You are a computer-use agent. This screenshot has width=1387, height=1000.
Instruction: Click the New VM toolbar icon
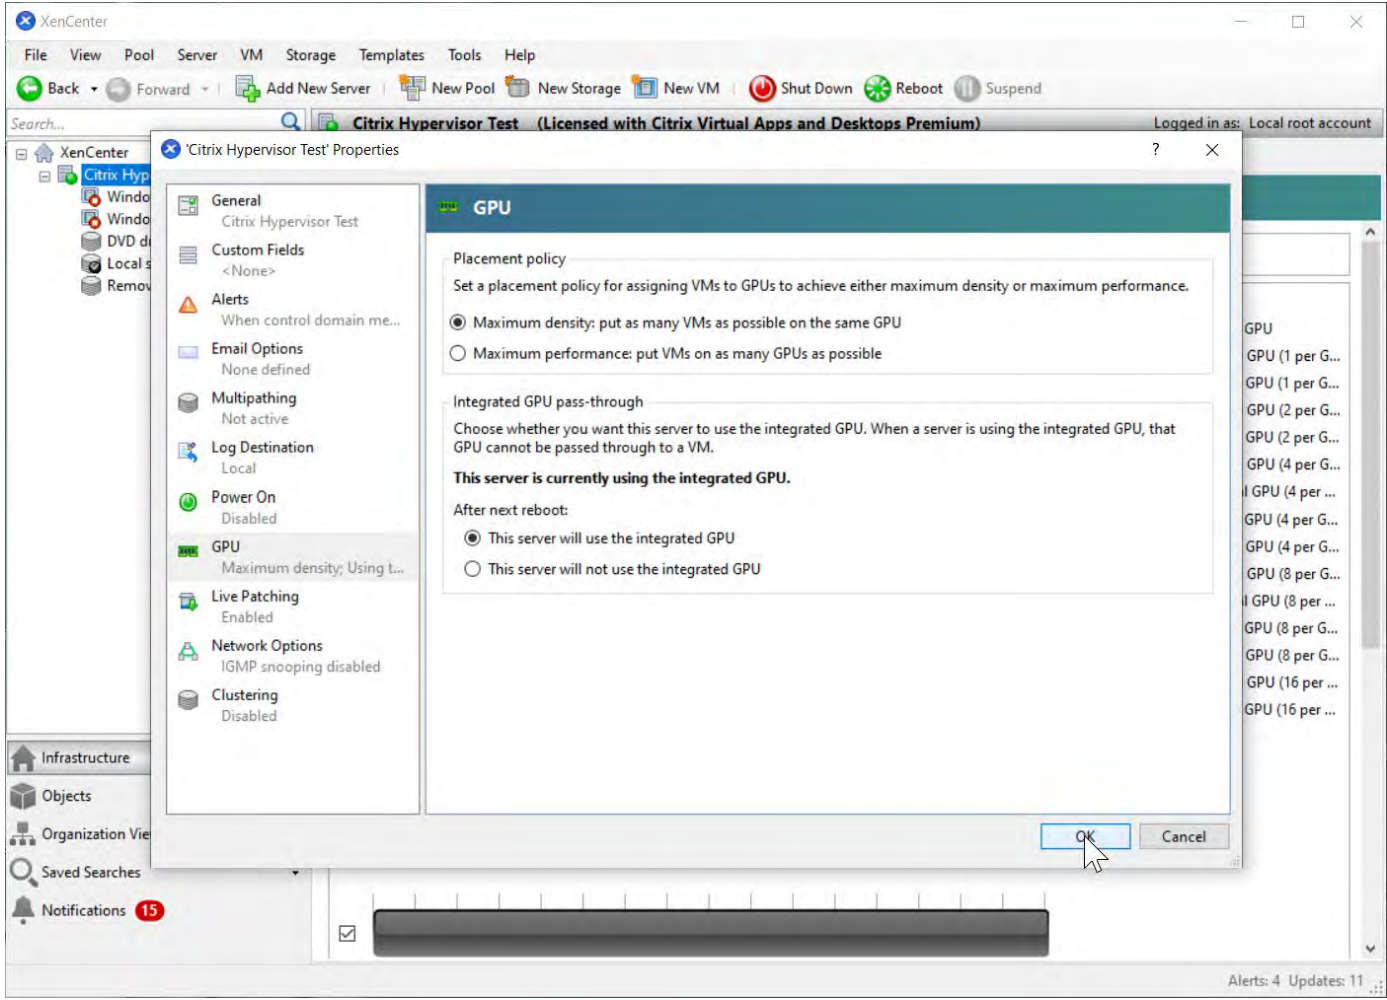pos(645,89)
